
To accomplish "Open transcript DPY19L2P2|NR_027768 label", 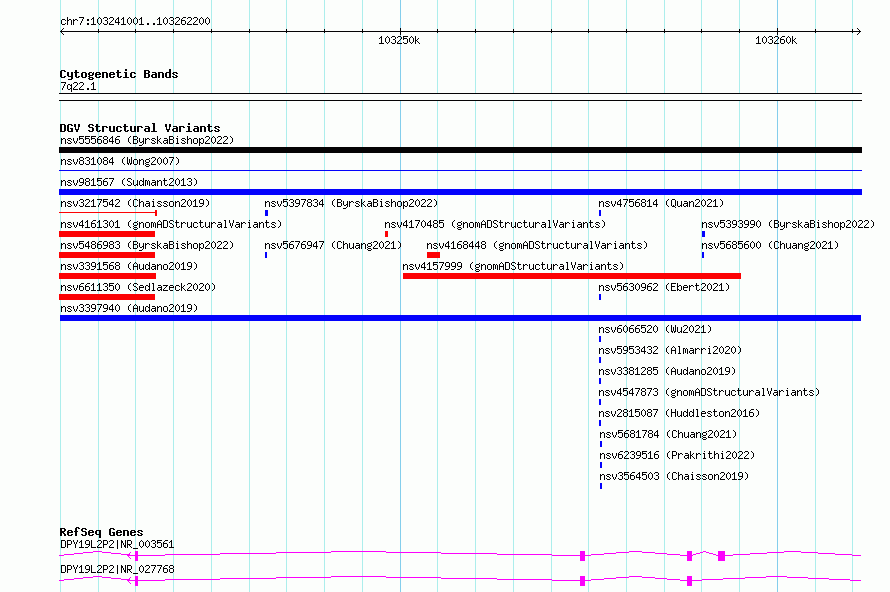I will point(117,569).
